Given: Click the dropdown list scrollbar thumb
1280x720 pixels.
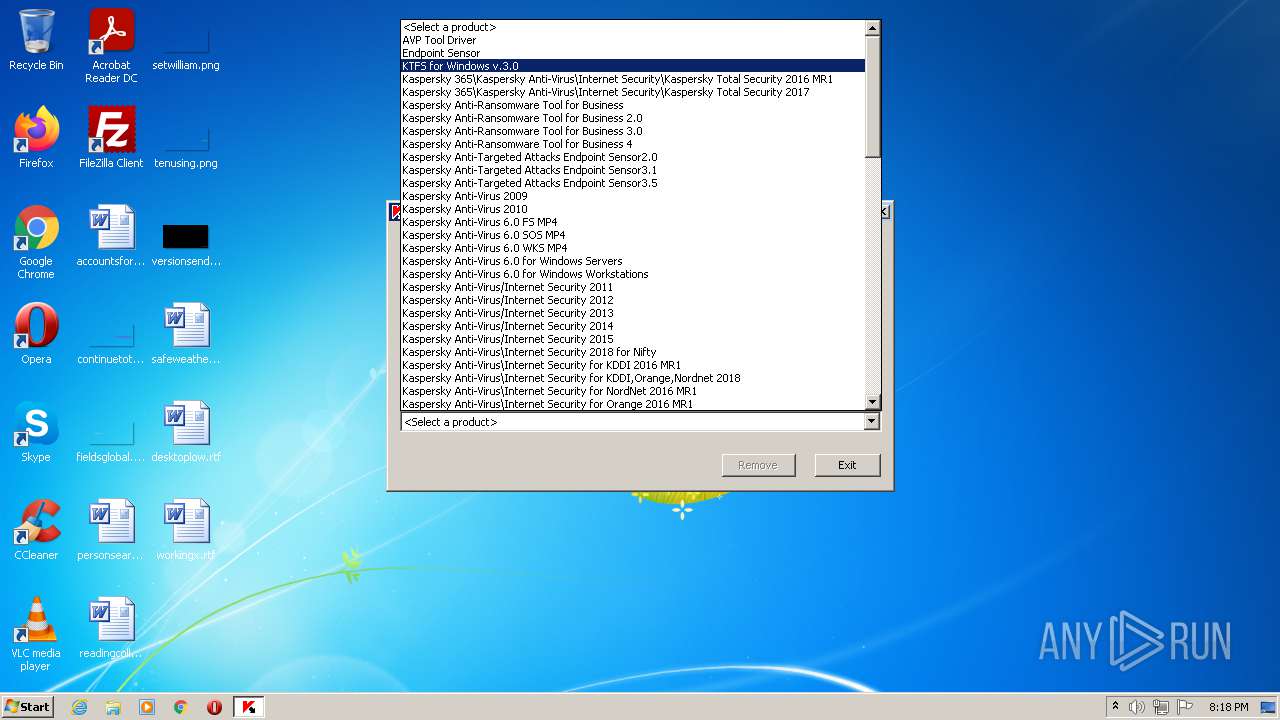Looking at the screenshot, I should click(x=872, y=96).
